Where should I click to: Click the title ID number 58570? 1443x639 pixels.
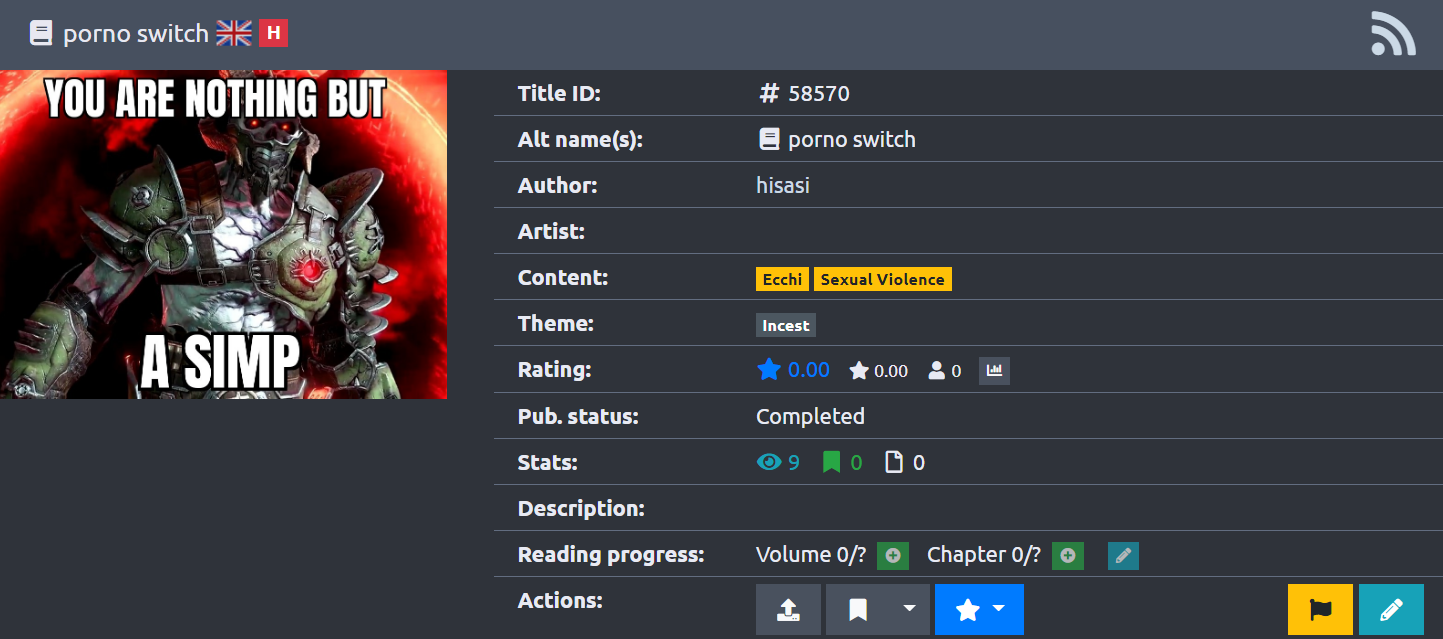pos(819,94)
